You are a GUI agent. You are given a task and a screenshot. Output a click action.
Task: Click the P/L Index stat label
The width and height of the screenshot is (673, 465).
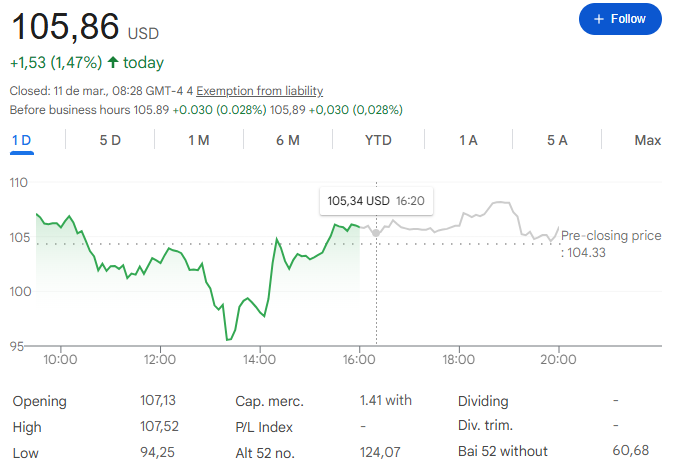266,427
